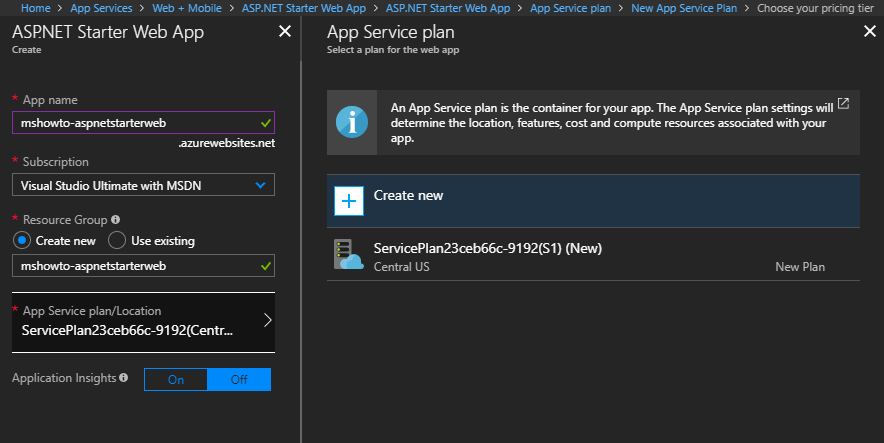Open second ASP.NET Starter Web App breadcrumb

(x=448, y=8)
